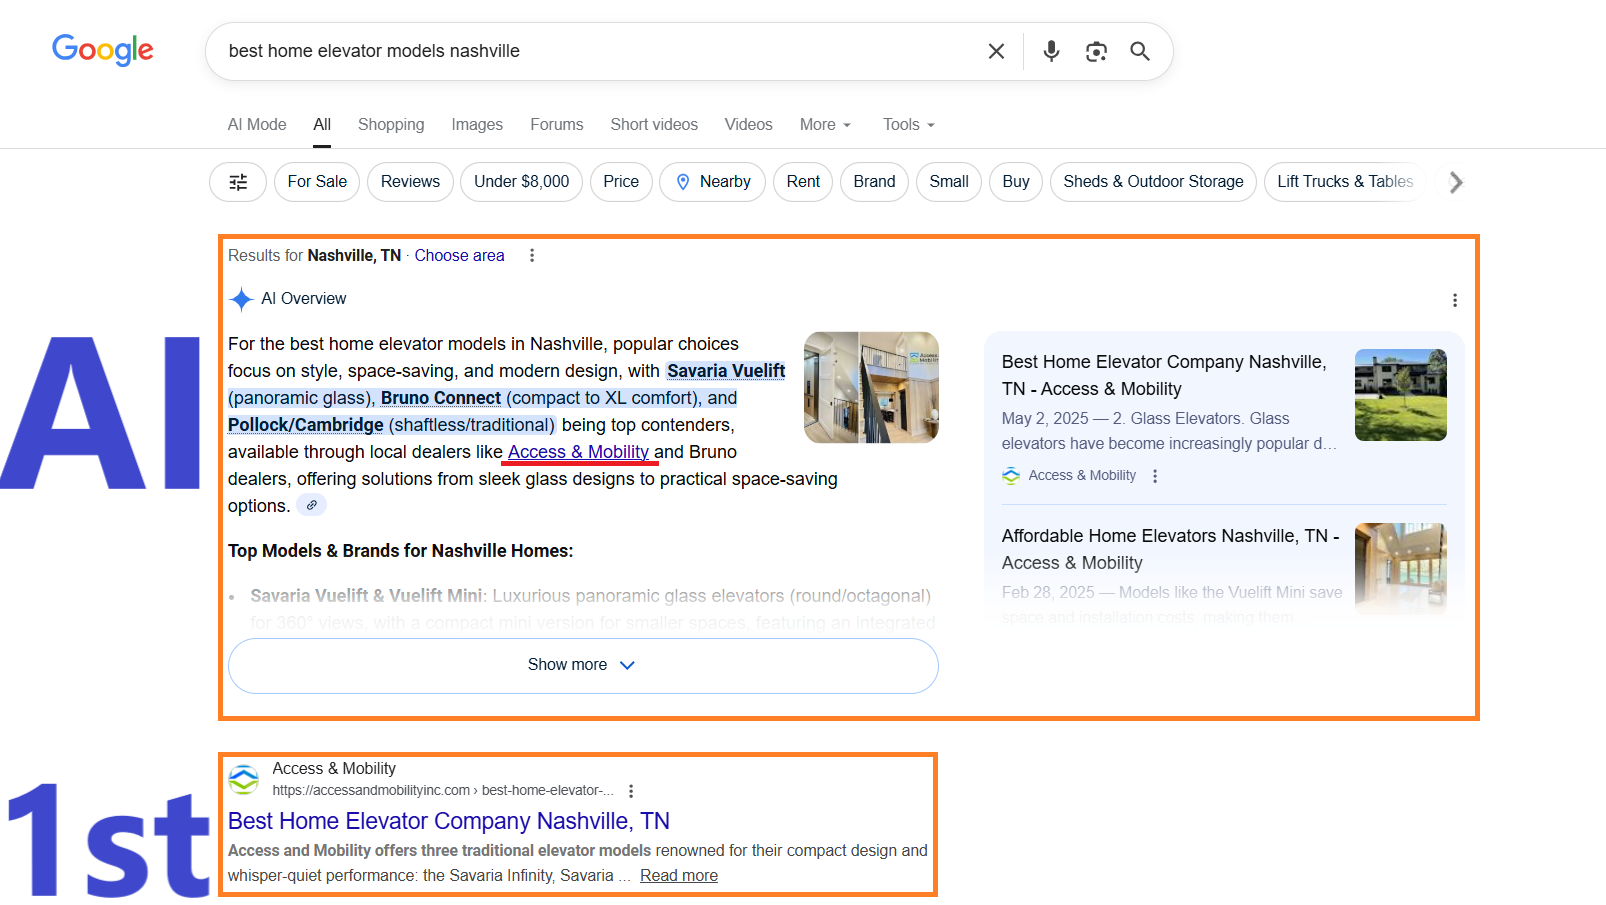Click the Google logo

[103, 49]
